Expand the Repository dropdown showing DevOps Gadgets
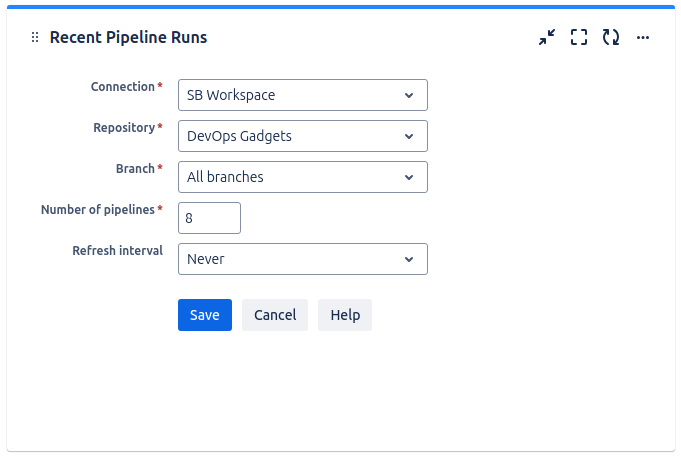 [302, 136]
